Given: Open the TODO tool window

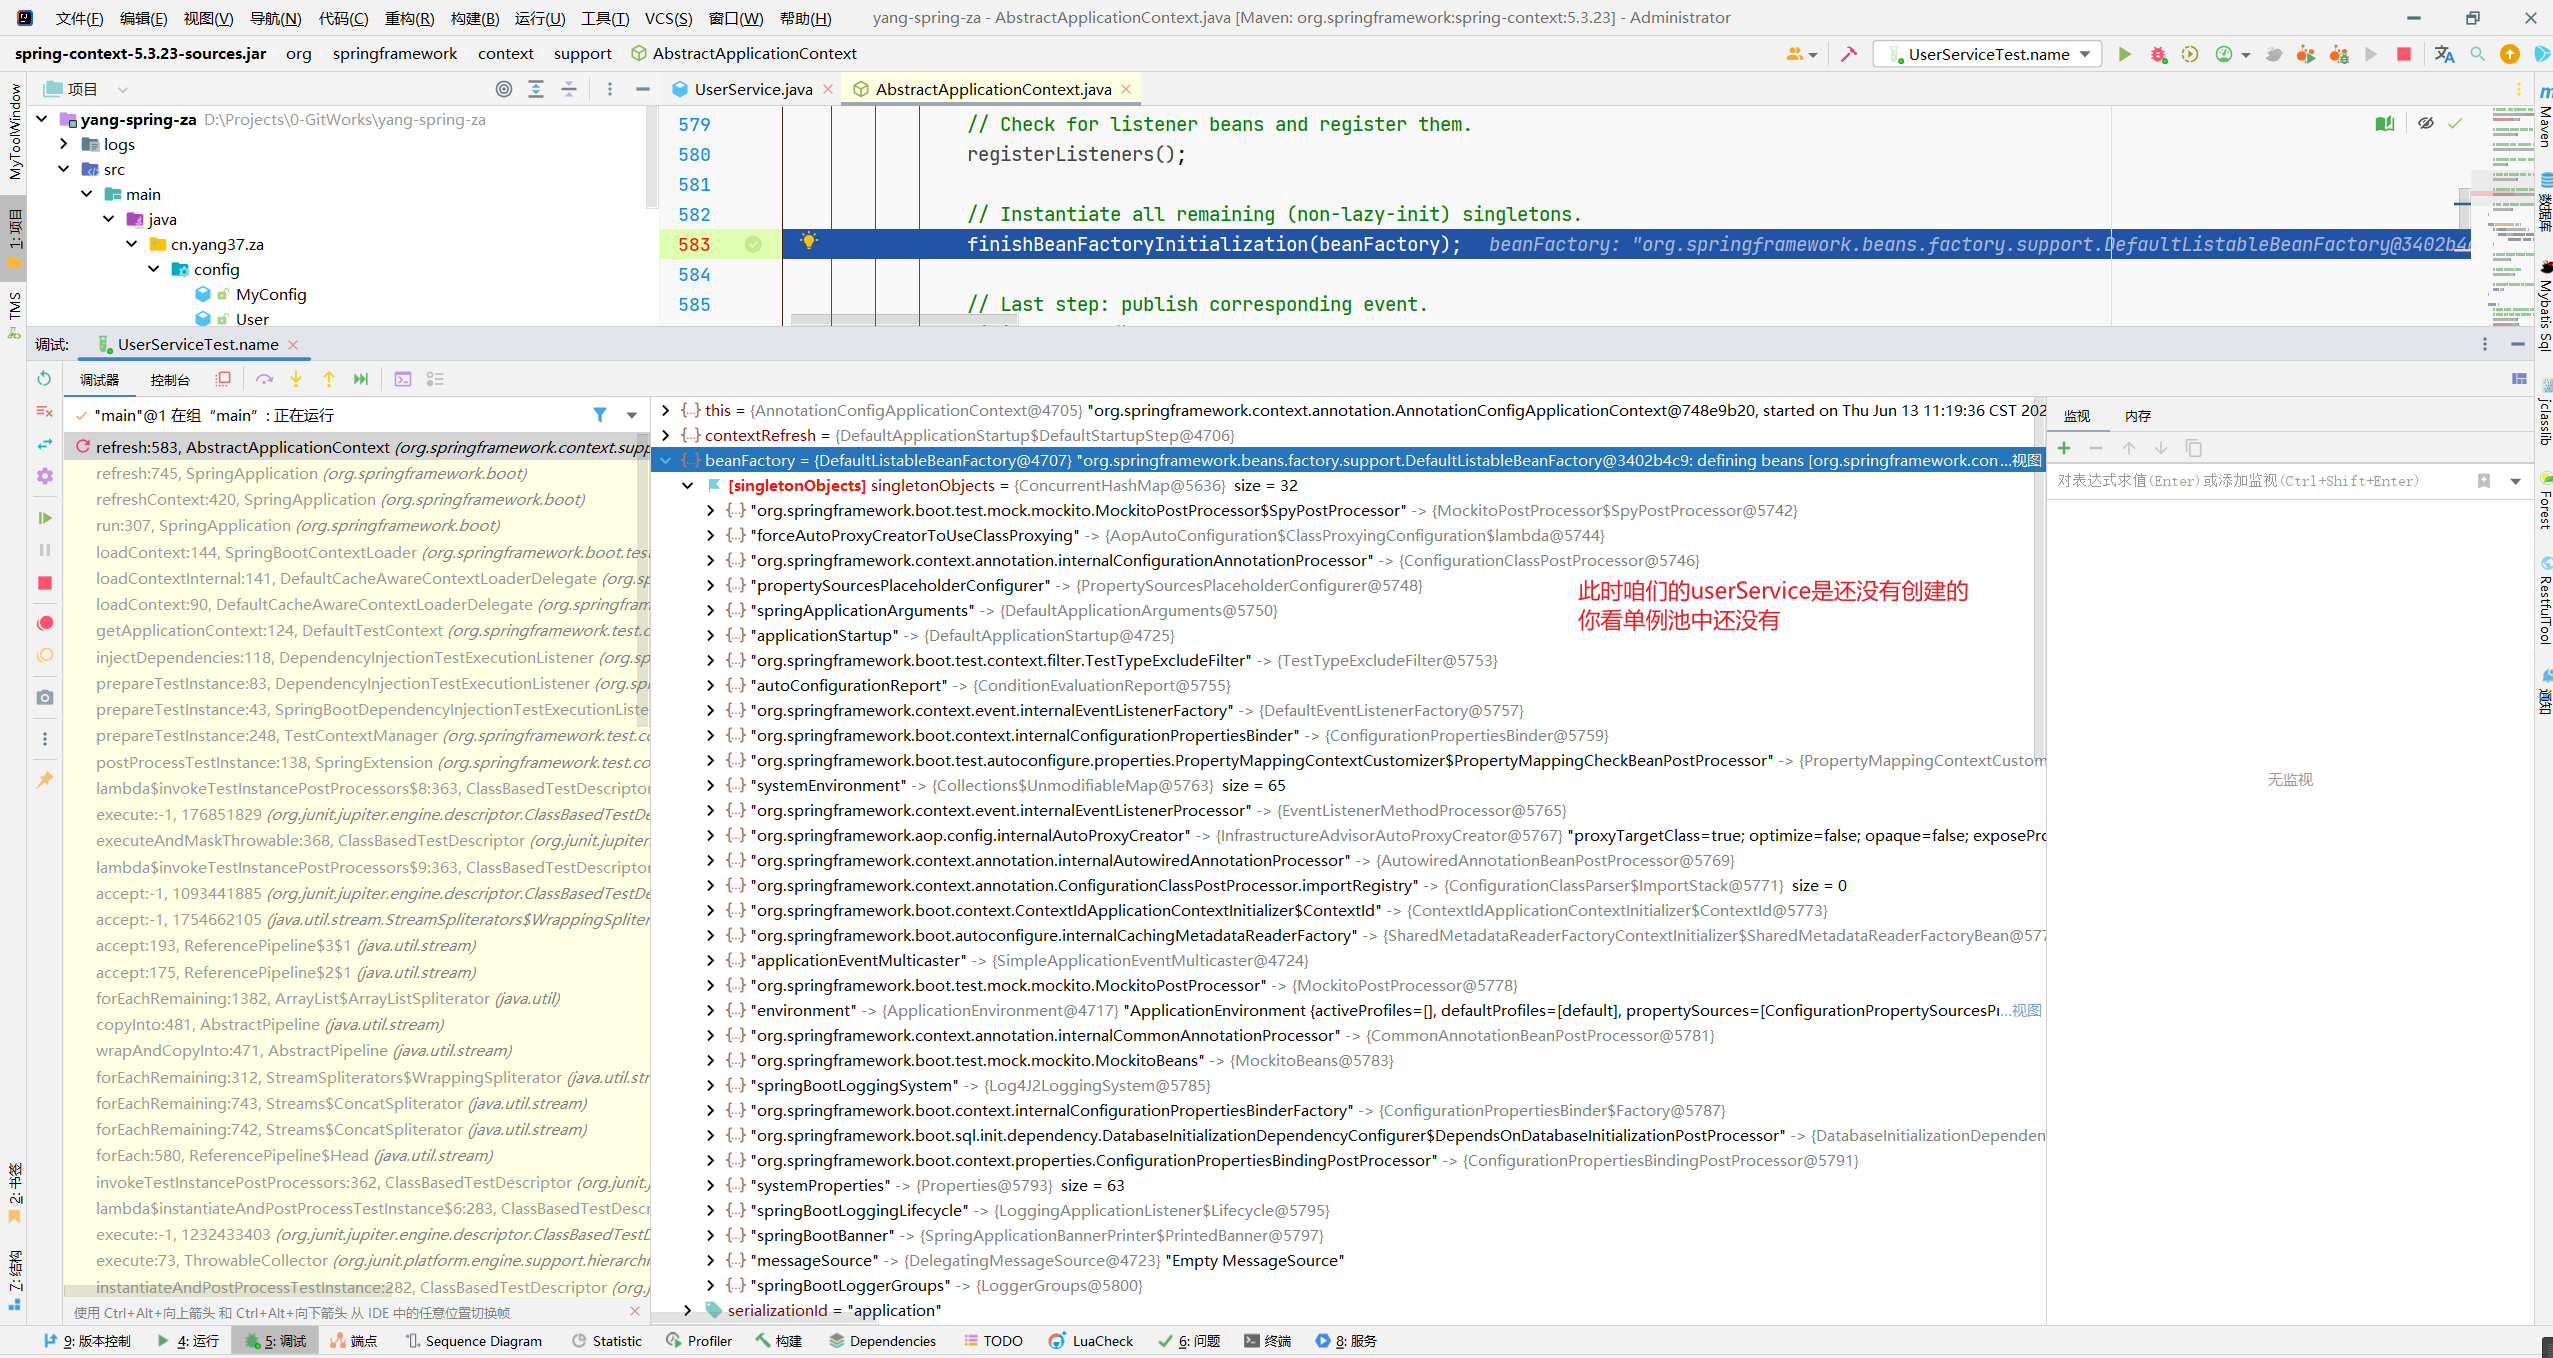Looking at the screenshot, I should pos(993,1341).
